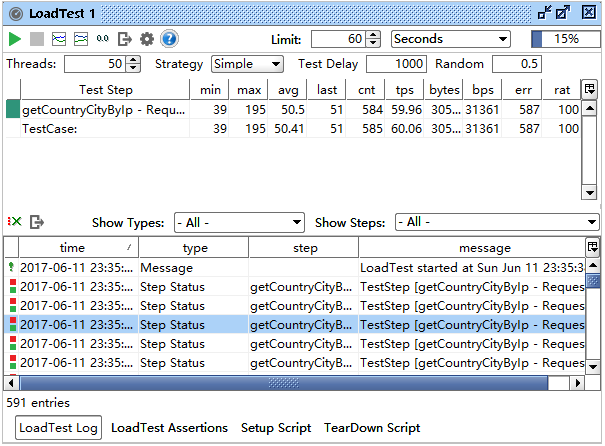Open the Show Types dropdown
This screenshot has width=605, height=446.
(x=239, y=222)
